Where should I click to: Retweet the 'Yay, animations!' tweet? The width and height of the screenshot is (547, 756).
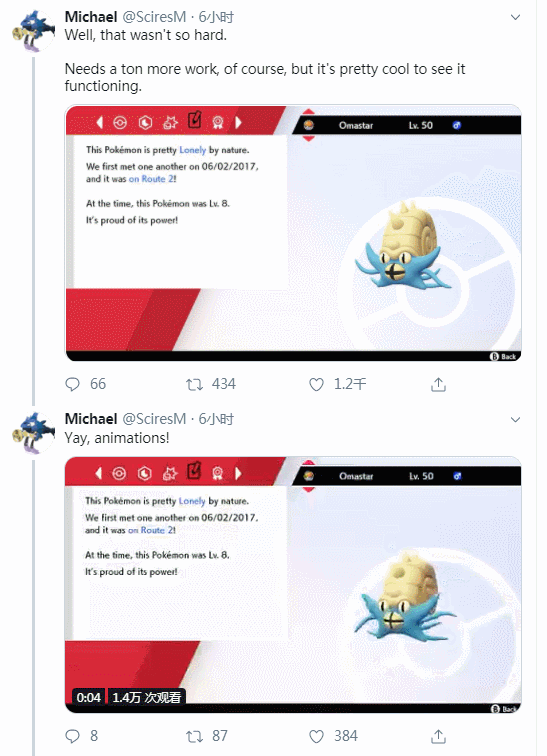tap(195, 736)
